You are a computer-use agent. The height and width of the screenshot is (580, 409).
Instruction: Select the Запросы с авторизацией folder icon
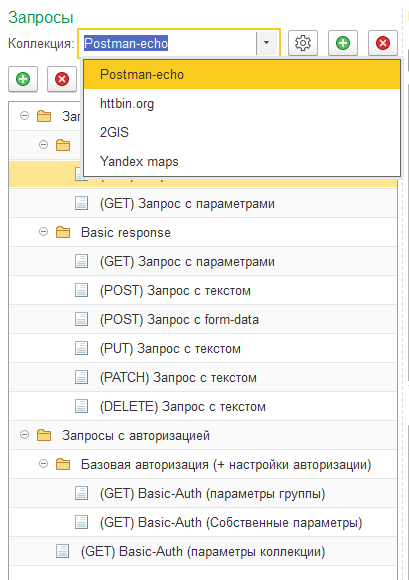click(x=44, y=435)
